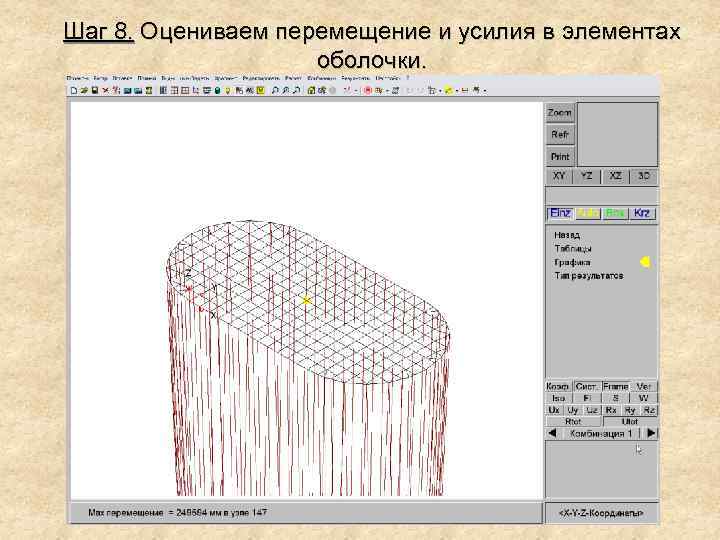The width and height of the screenshot is (720, 540).
Task: Toggle the W display button
Action: [x=643, y=399]
